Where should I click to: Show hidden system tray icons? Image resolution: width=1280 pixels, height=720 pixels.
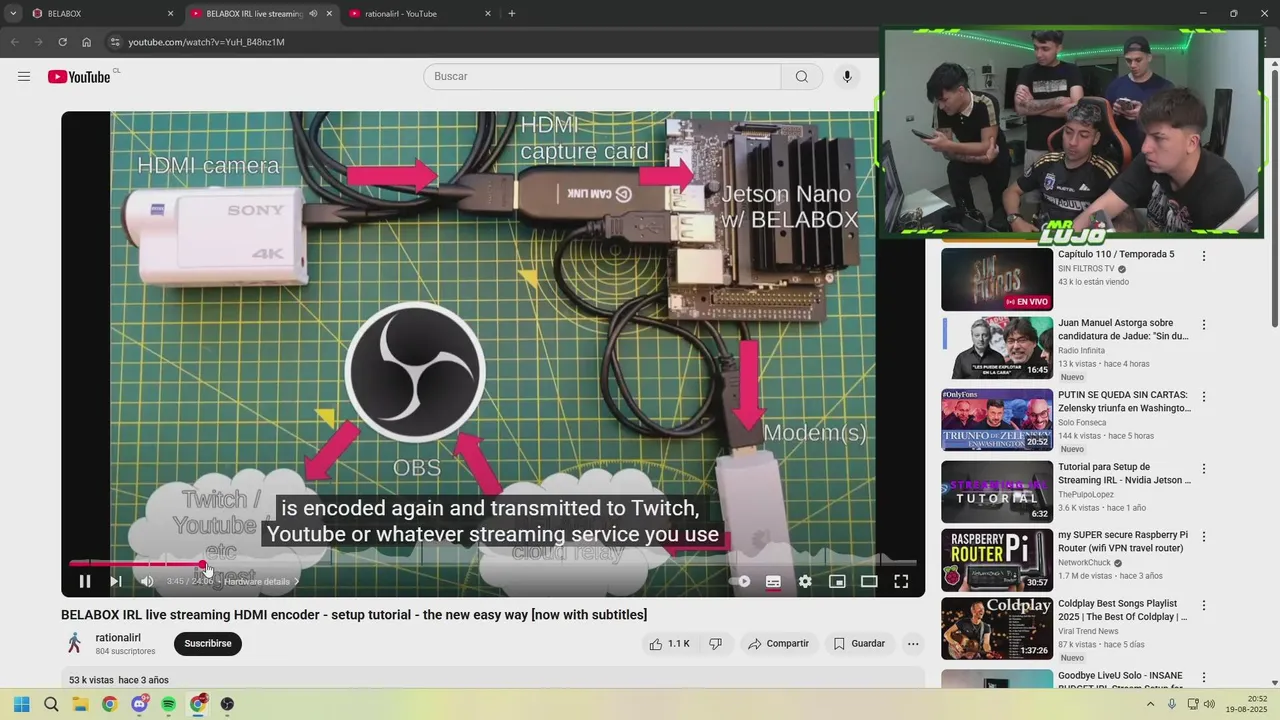pos(1150,704)
